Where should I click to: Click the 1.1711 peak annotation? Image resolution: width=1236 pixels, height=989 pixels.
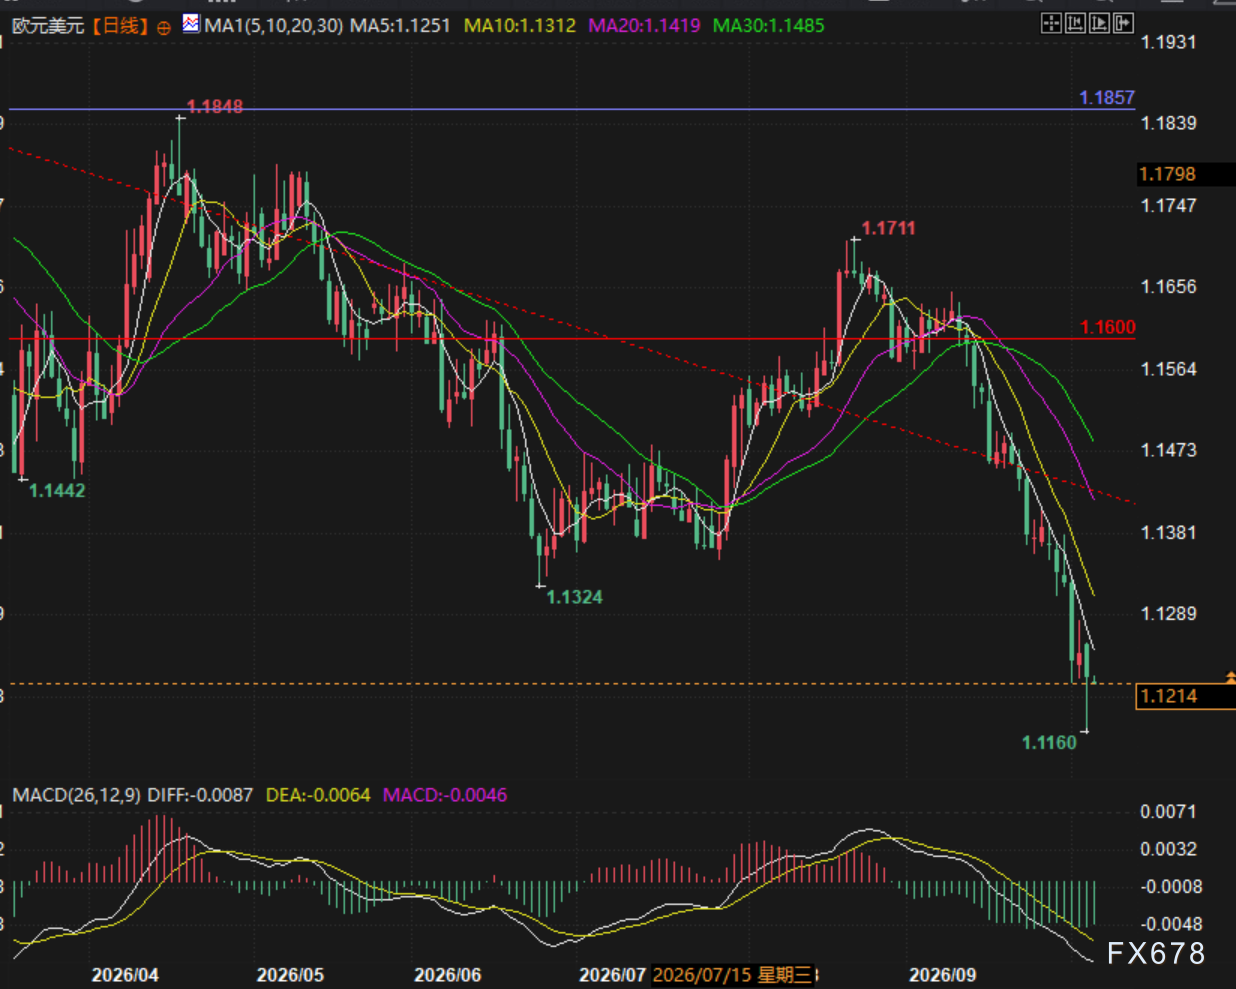(888, 228)
